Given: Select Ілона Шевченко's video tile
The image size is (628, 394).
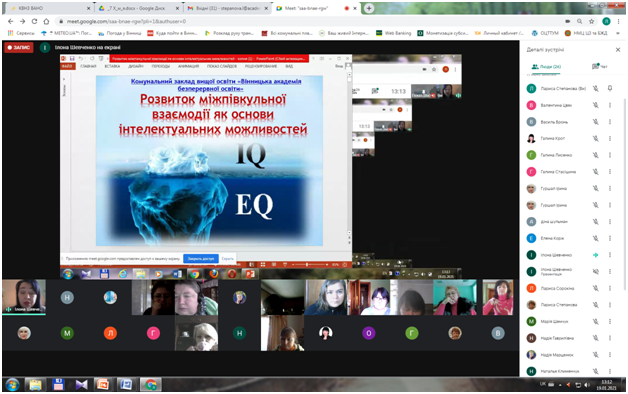Looking at the screenshot, I should (x=24, y=297).
